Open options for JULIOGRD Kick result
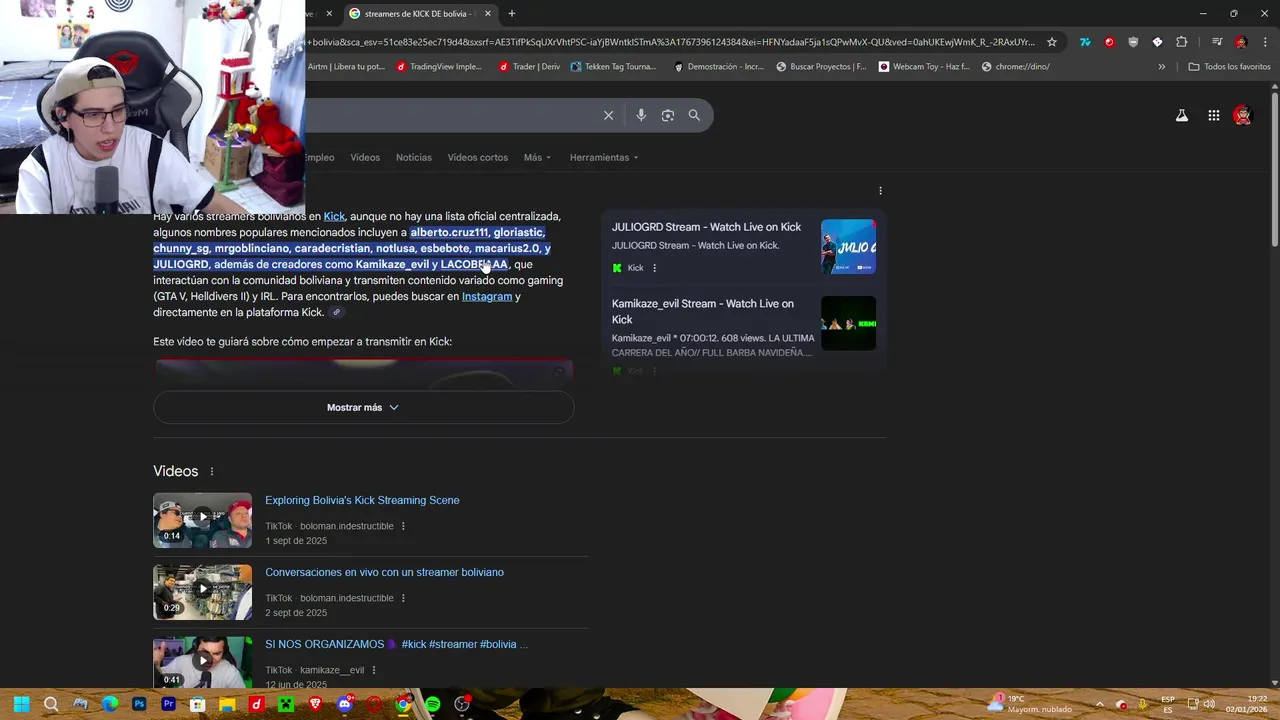Image resolution: width=1280 pixels, height=720 pixels. (x=655, y=268)
